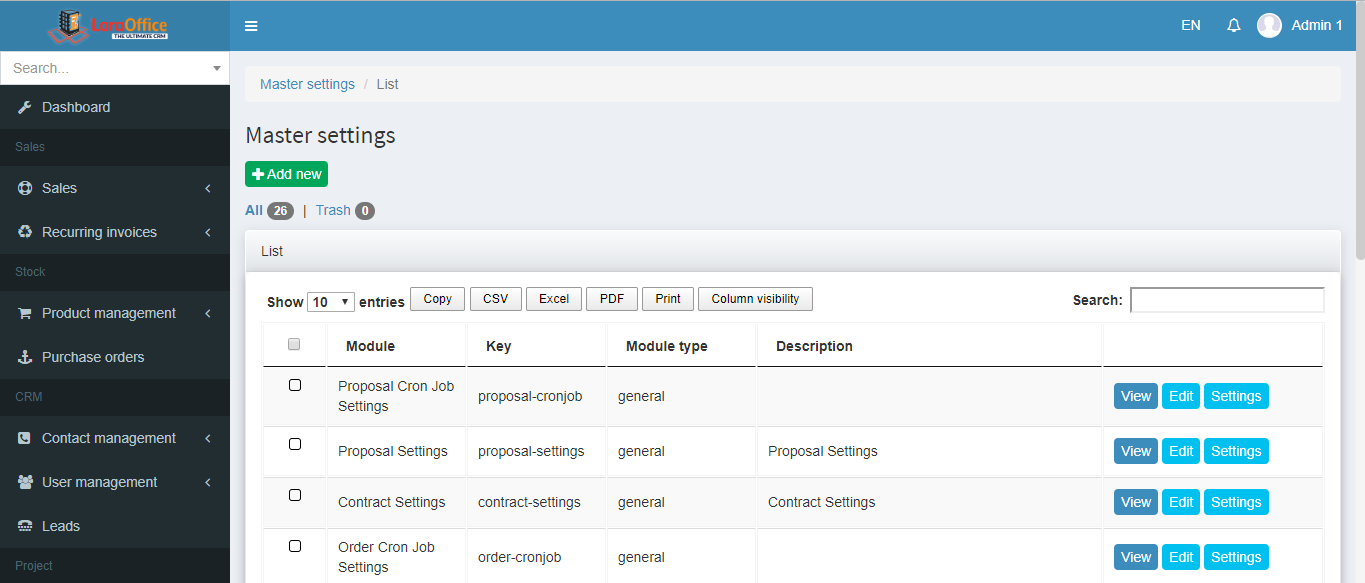The width and height of the screenshot is (1365, 583).
Task: Click the table Search input field
Action: [1226, 300]
